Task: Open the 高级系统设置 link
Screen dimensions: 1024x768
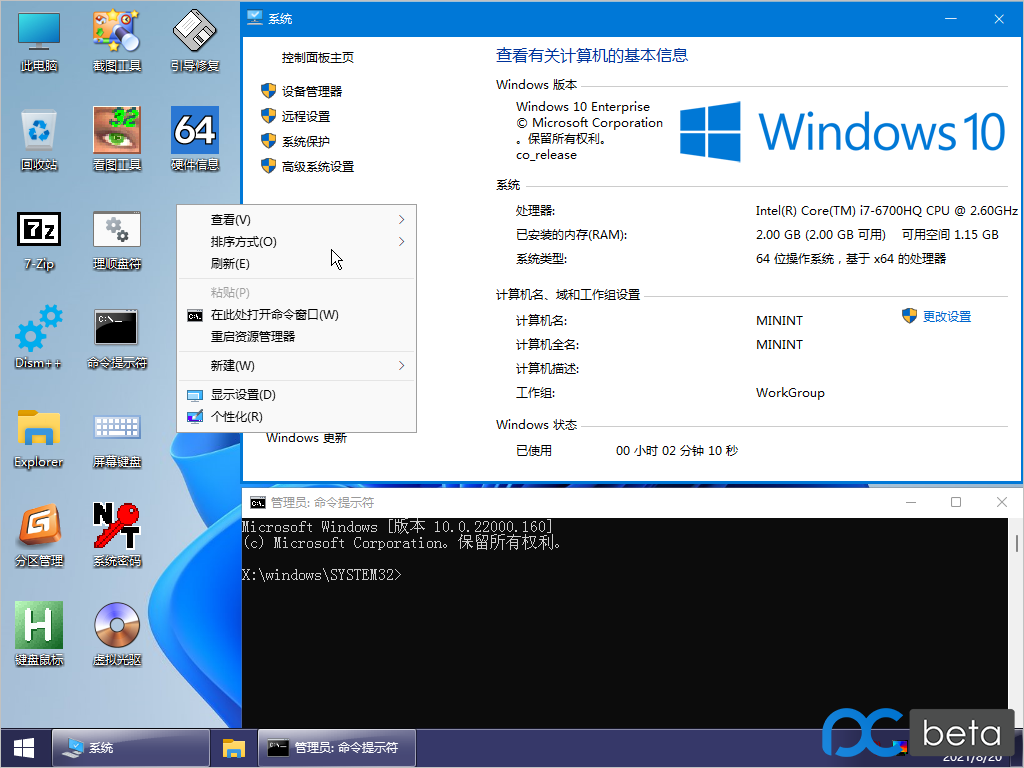Action: pos(317,167)
